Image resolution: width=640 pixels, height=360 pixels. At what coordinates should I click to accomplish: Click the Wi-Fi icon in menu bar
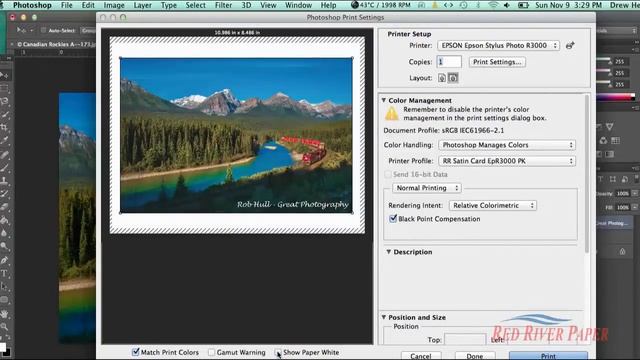[493, 5]
